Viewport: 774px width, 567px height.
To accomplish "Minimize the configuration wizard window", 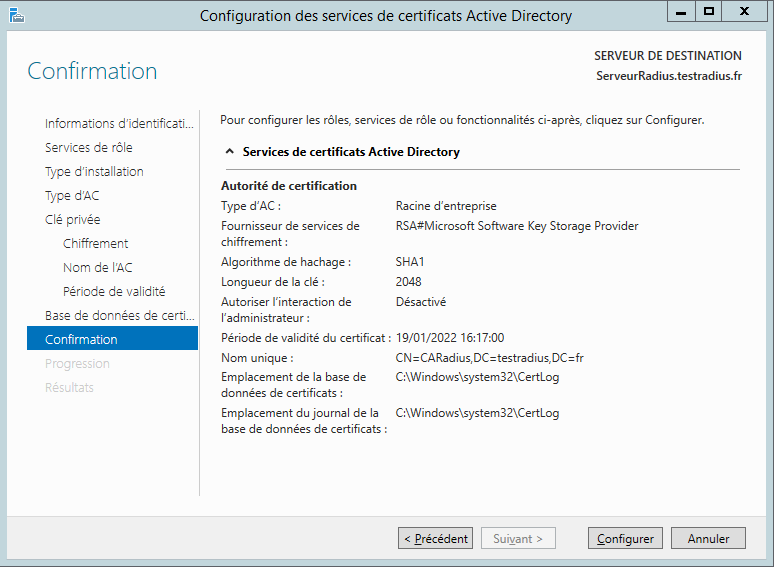I will tap(681, 11).
